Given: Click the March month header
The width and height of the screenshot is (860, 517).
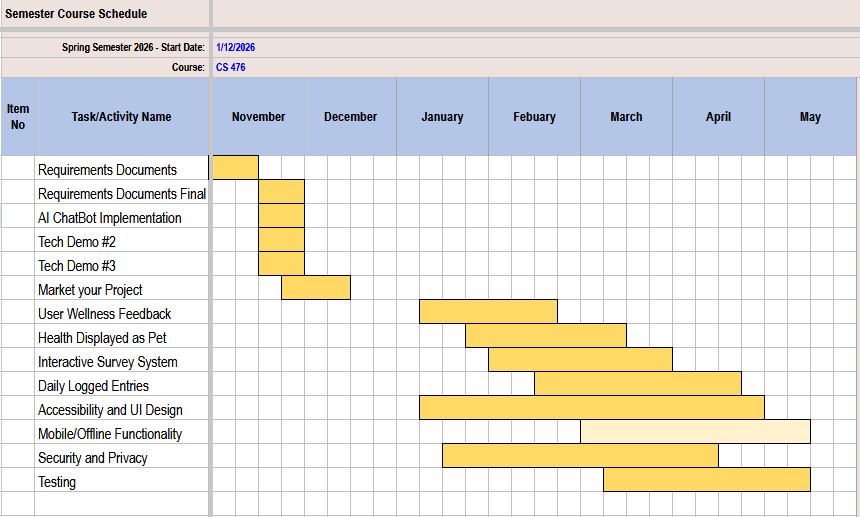Looking at the screenshot, I should coord(626,117).
